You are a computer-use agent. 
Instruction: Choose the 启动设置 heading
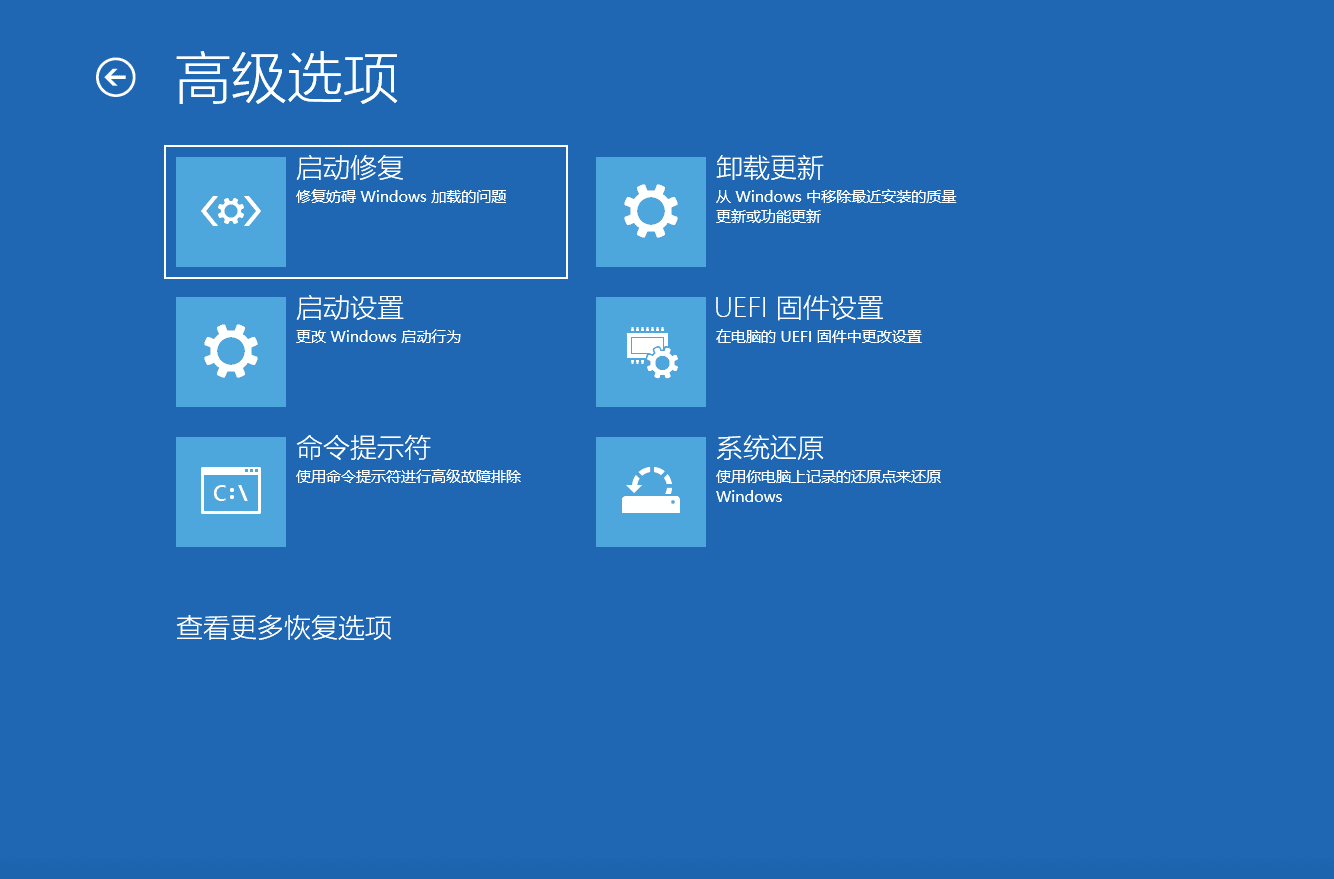pos(350,308)
